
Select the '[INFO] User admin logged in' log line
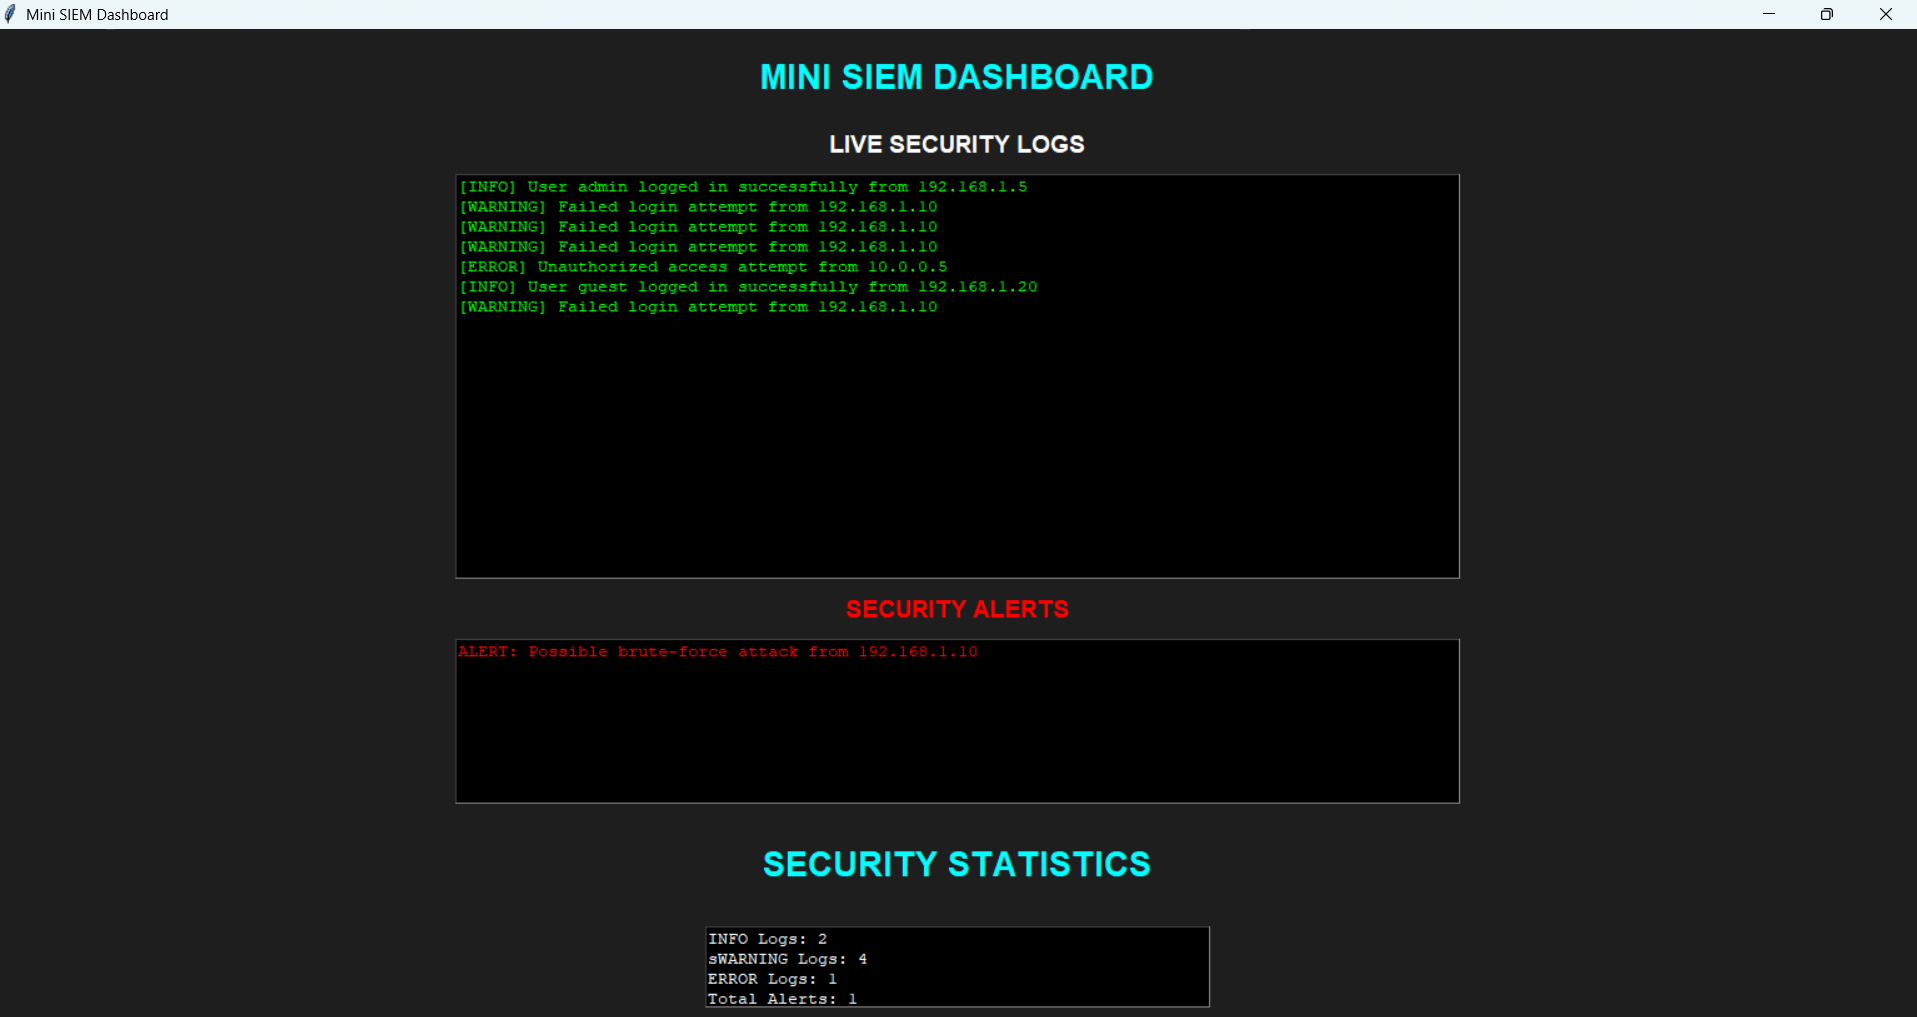coord(743,187)
